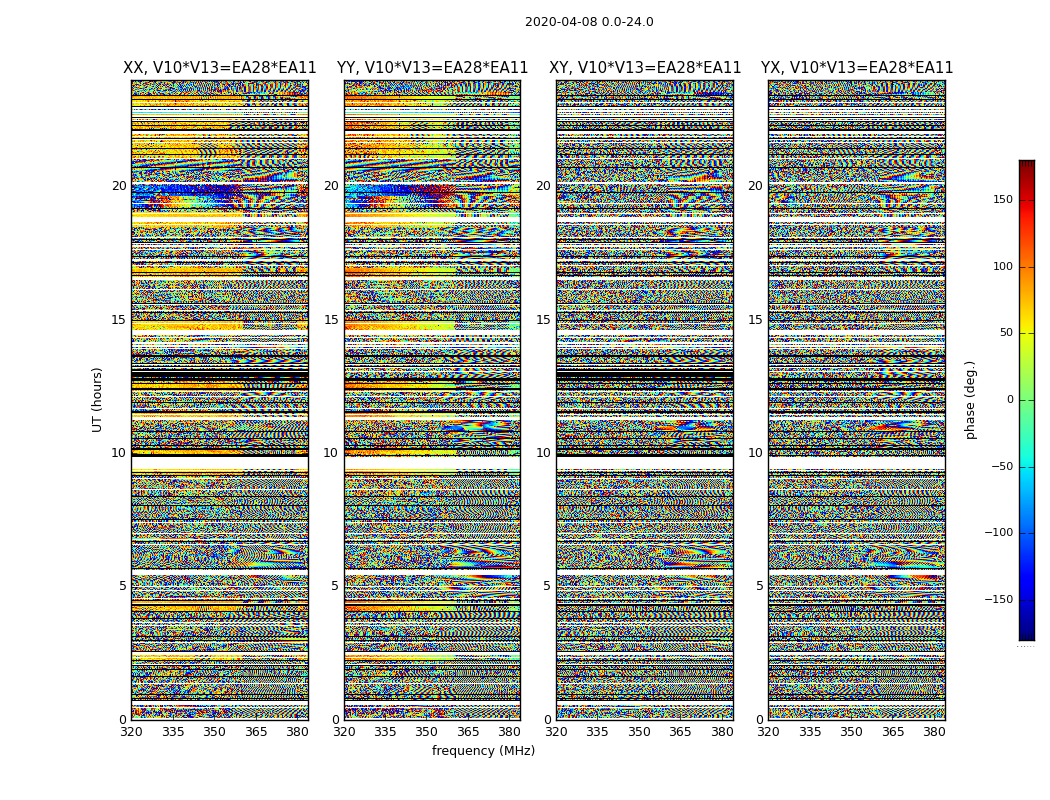Select the YX, V10*V13=EA28*EA11 subplot title
Image resolution: width=1050 pixels, height=800 pixels.
pos(856,68)
